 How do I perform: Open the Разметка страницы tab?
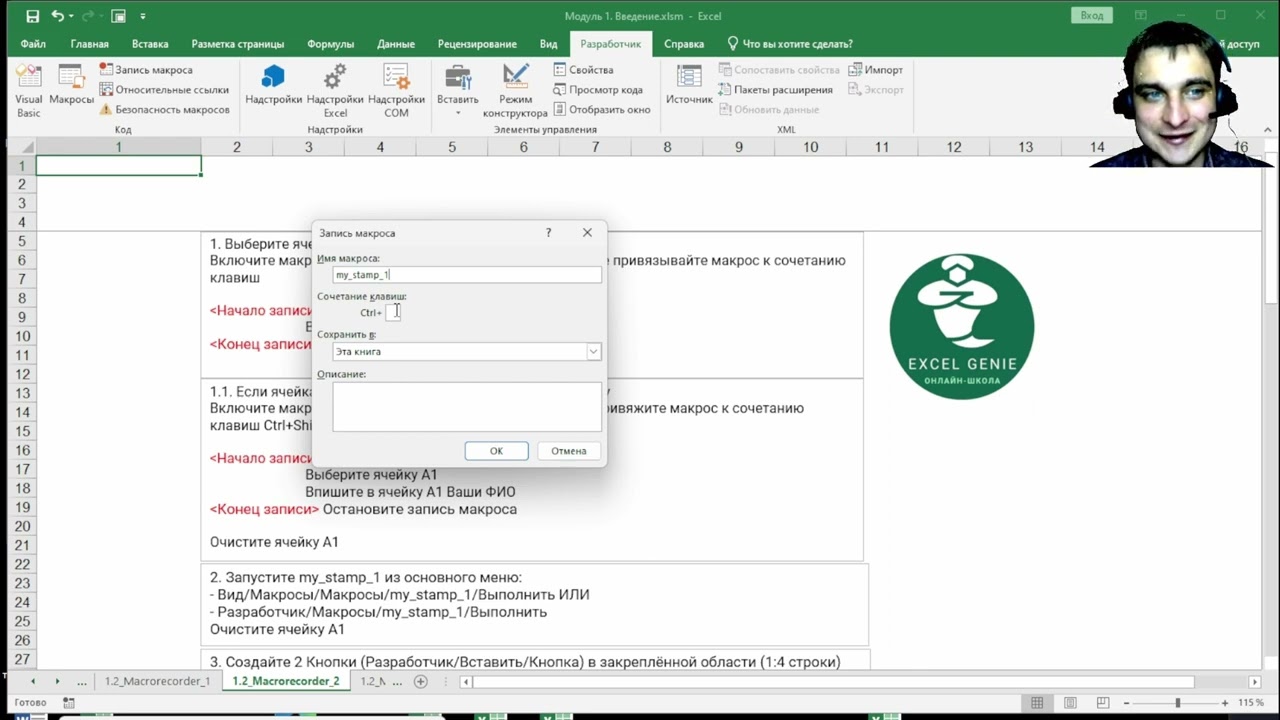click(x=238, y=44)
